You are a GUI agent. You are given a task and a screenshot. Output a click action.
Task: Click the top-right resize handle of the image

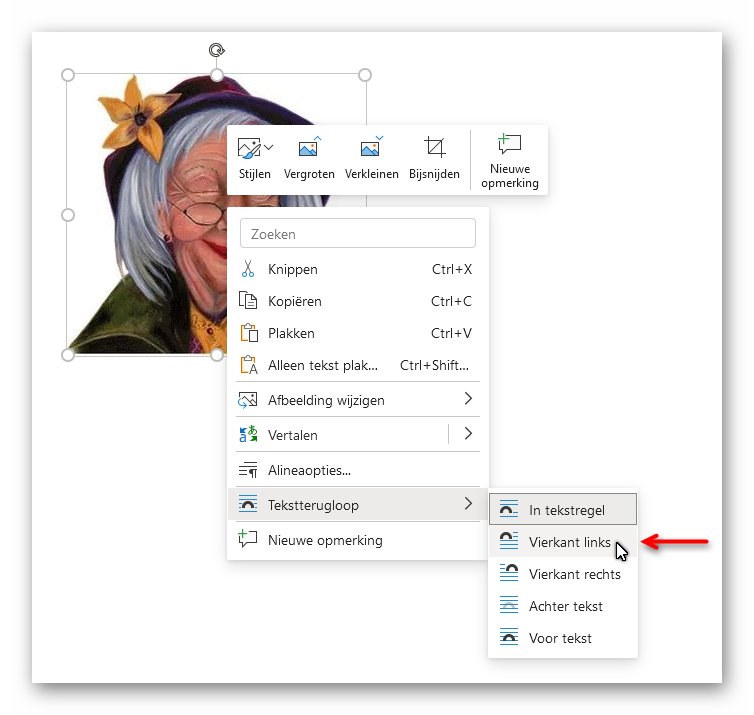pyautogui.click(x=365, y=75)
